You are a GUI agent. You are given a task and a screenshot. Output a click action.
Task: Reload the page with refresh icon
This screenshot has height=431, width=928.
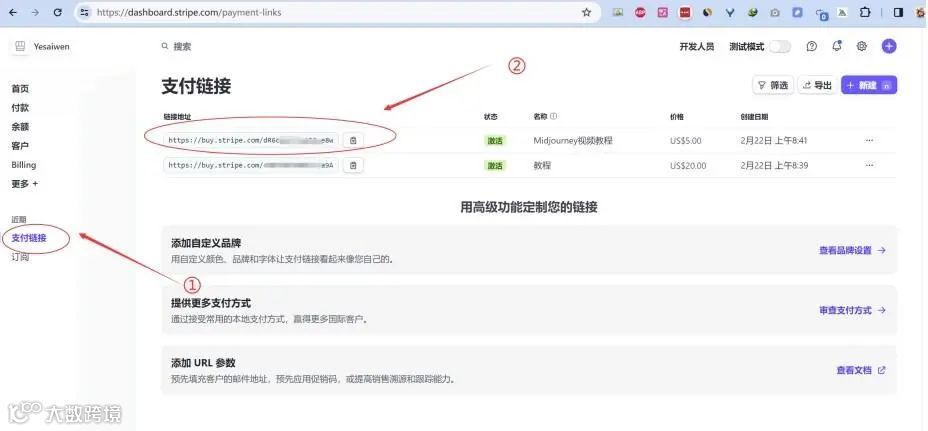coord(57,12)
